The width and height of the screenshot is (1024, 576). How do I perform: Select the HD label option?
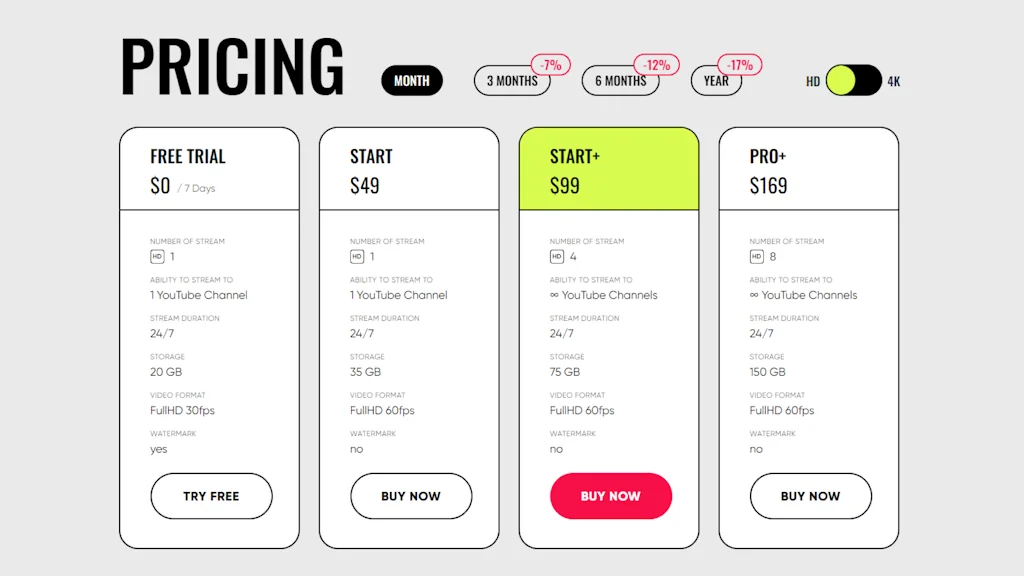click(x=813, y=81)
